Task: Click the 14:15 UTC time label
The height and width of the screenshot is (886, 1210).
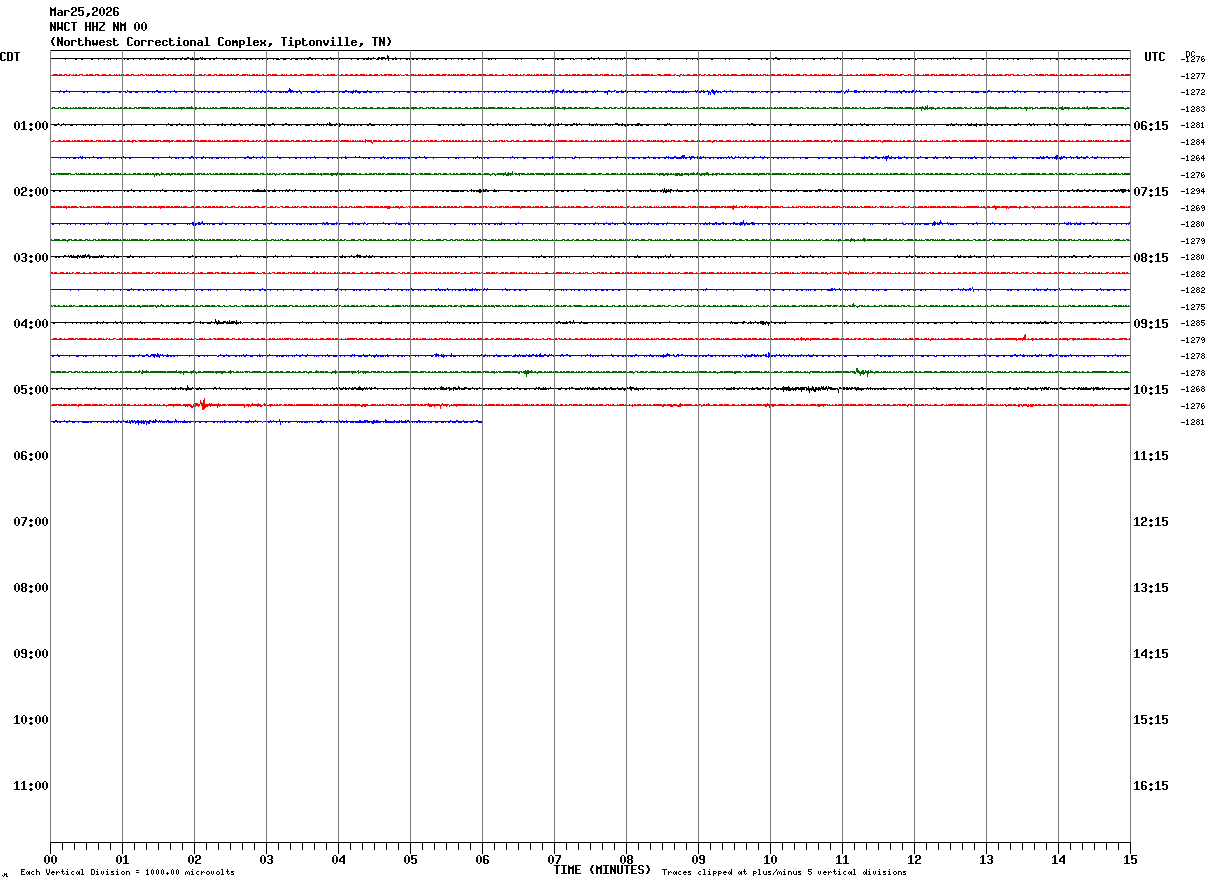Action: (1151, 654)
